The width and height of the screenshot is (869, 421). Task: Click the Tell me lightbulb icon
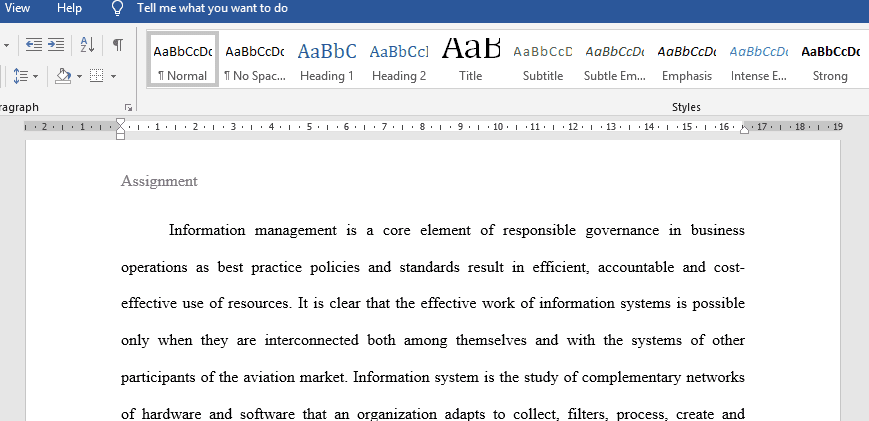117,8
